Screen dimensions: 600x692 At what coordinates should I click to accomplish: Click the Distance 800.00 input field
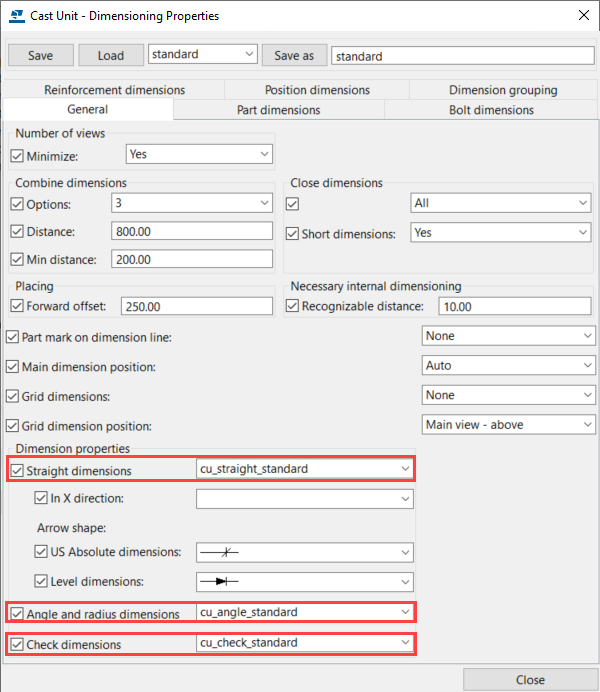point(191,232)
